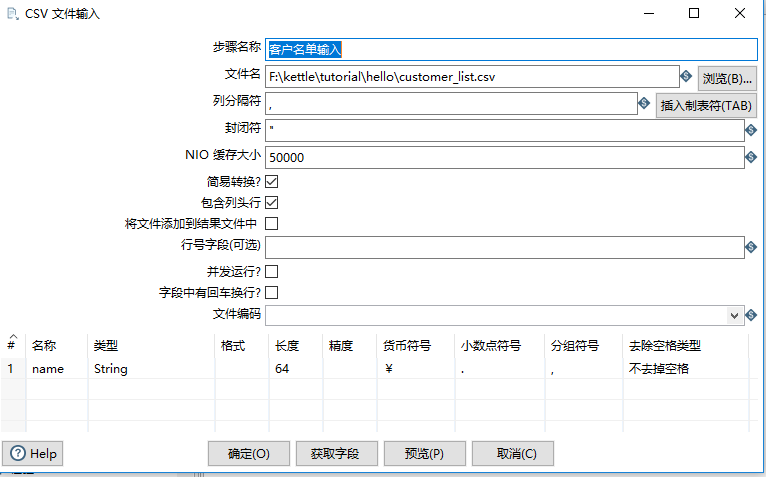Maximize the CSV 文件输入 window
Screen dimensions: 766x477
[x=694, y=13]
